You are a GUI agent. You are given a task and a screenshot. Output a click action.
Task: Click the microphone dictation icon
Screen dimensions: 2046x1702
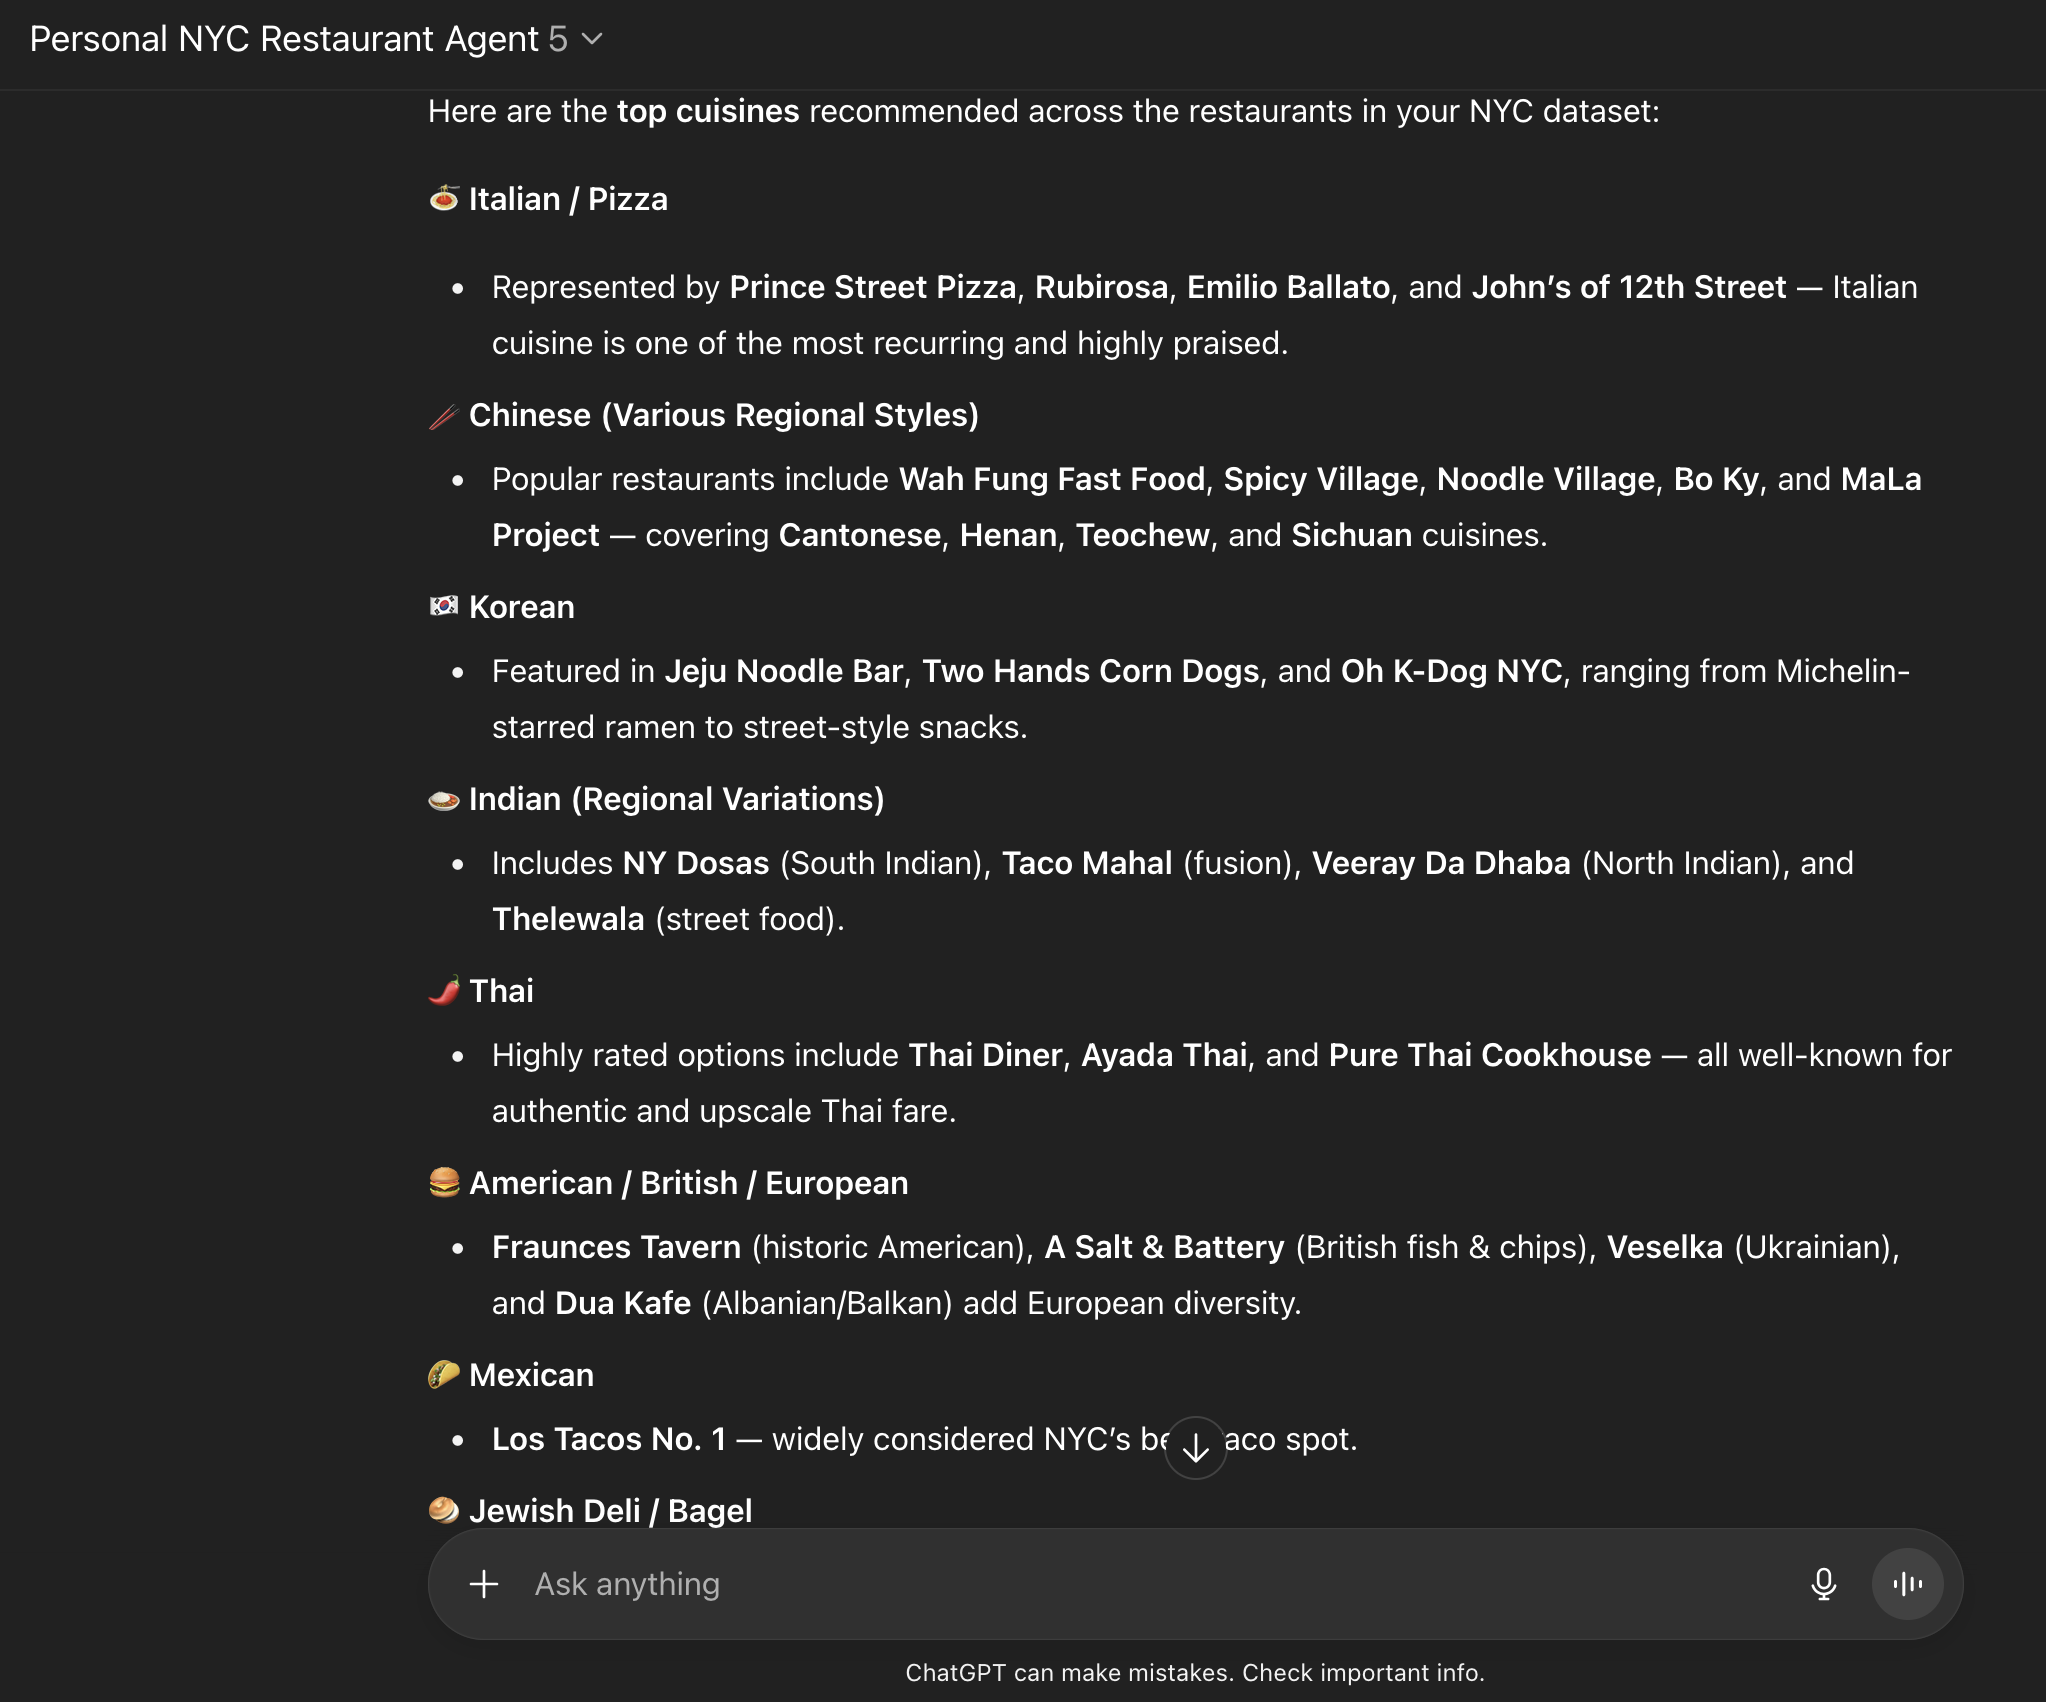click(x=1823, y=1584)
